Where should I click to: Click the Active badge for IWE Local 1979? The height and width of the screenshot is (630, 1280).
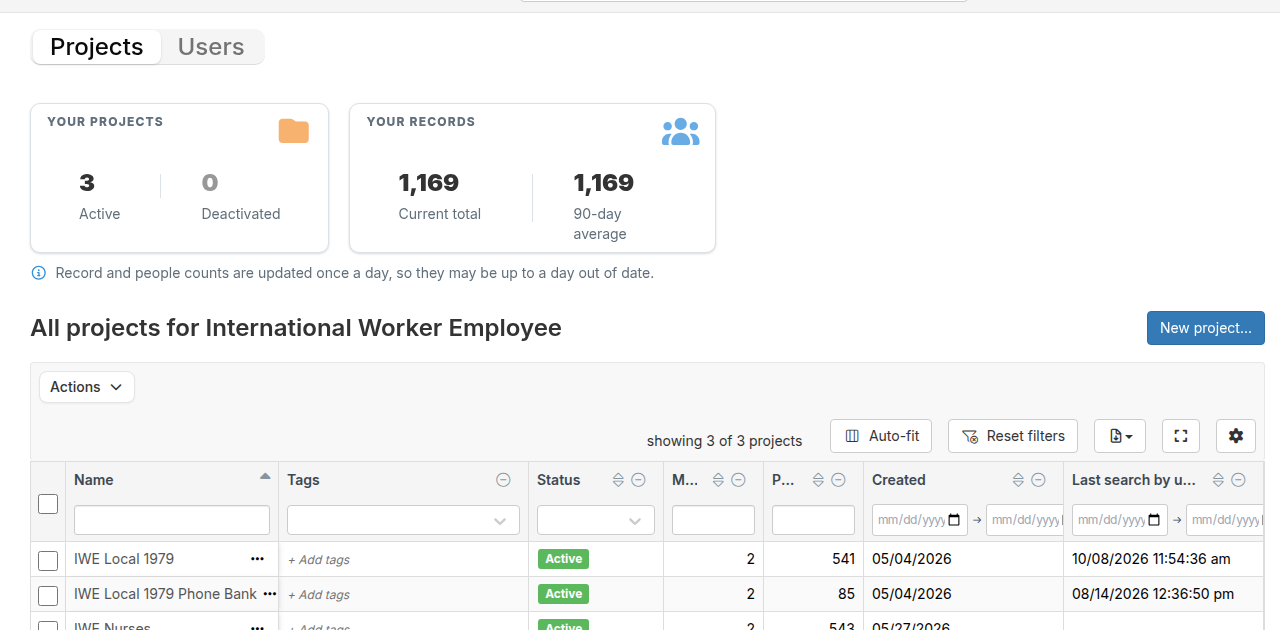point(563,559)
